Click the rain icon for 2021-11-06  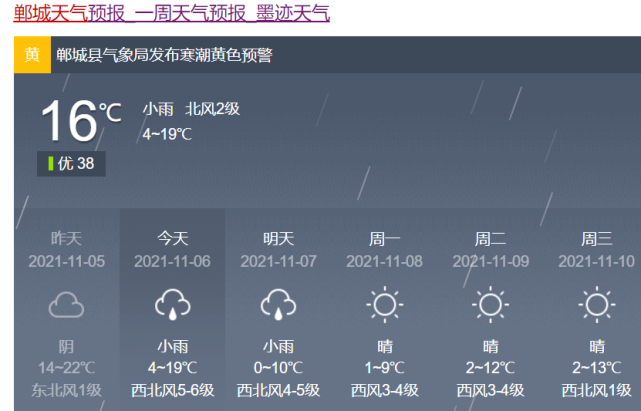pyautogui.click(x=173, y=305)
